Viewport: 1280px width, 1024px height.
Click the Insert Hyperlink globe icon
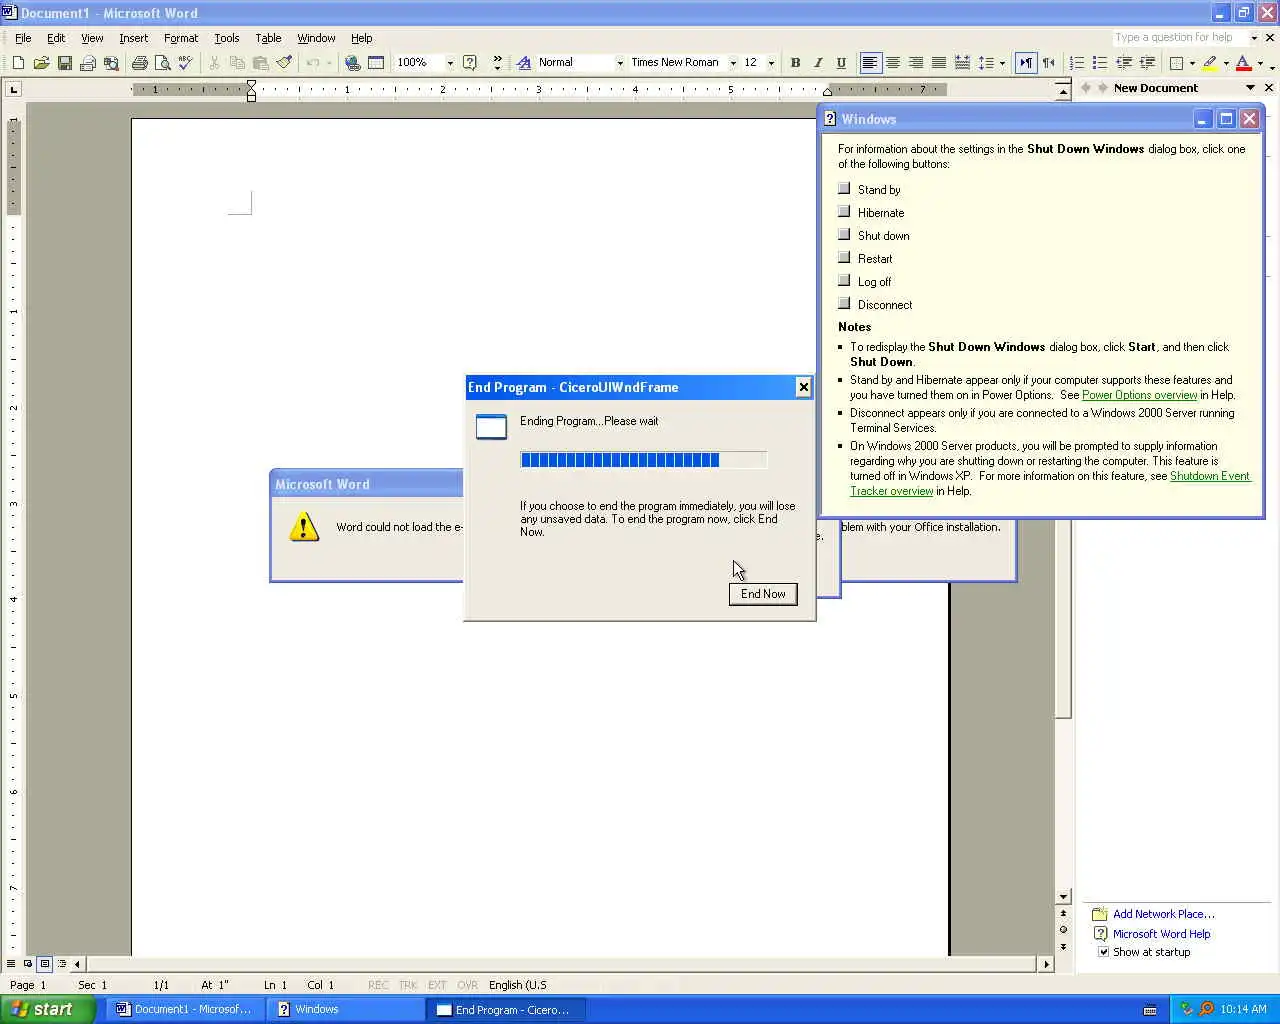(x=352, y=62)
